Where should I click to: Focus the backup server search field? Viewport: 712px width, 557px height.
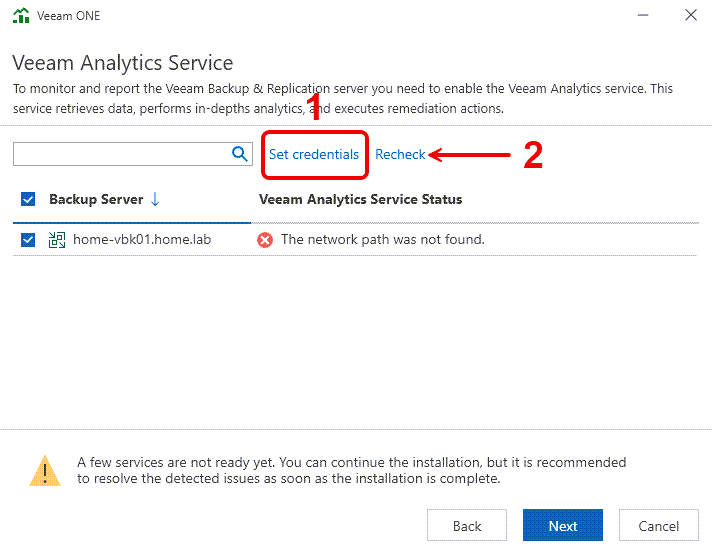120,154
